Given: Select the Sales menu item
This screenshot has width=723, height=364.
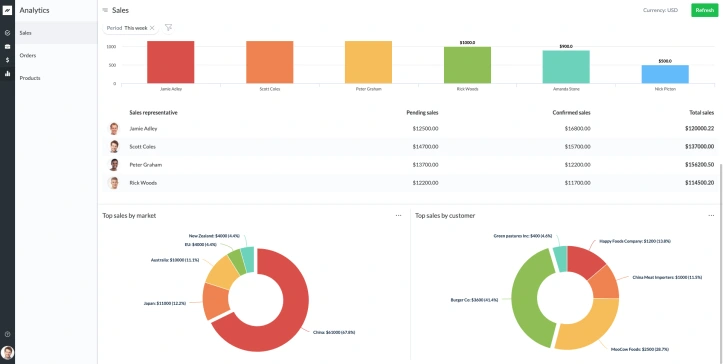Looking at the screenshot, I should point(56,33).
